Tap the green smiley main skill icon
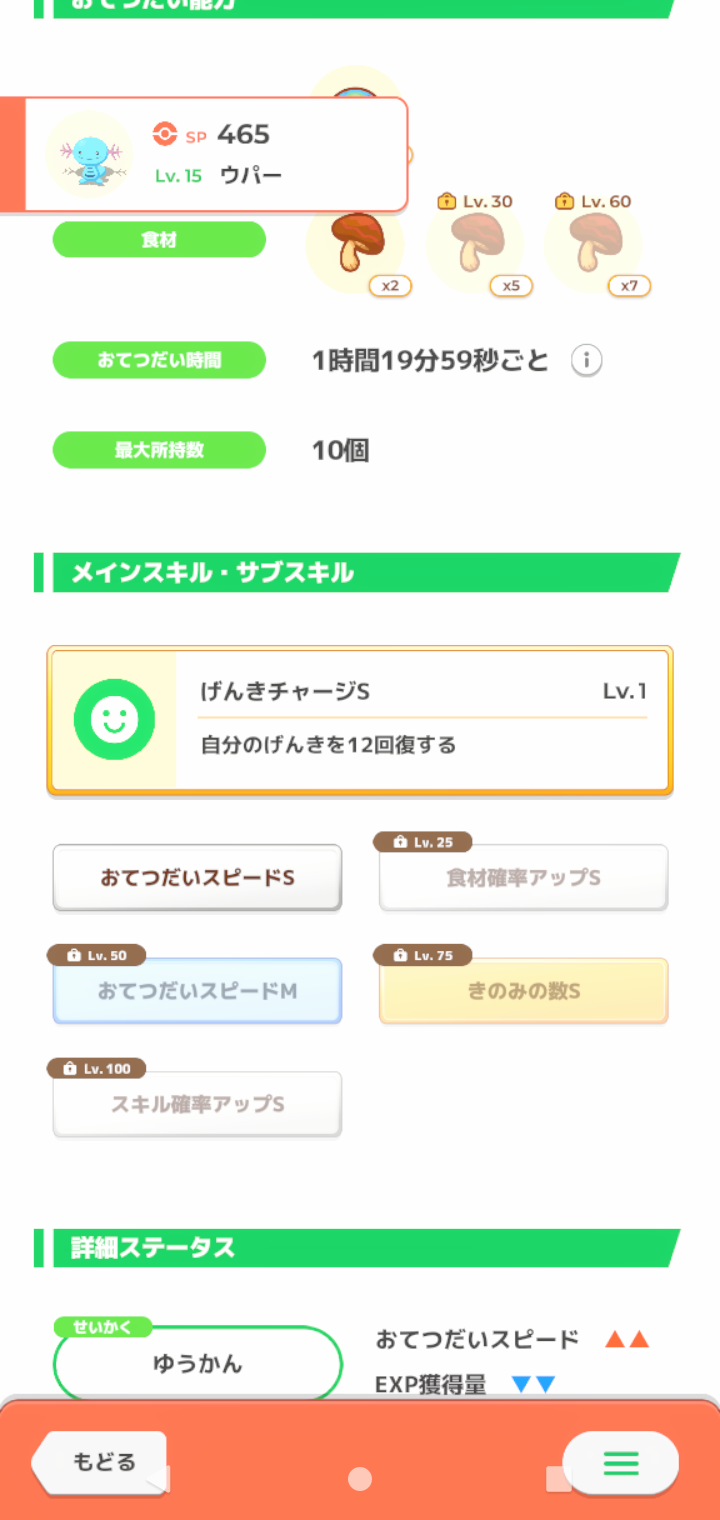The width and height of the screenshot is (720, 1520). [x=113, y=719]
